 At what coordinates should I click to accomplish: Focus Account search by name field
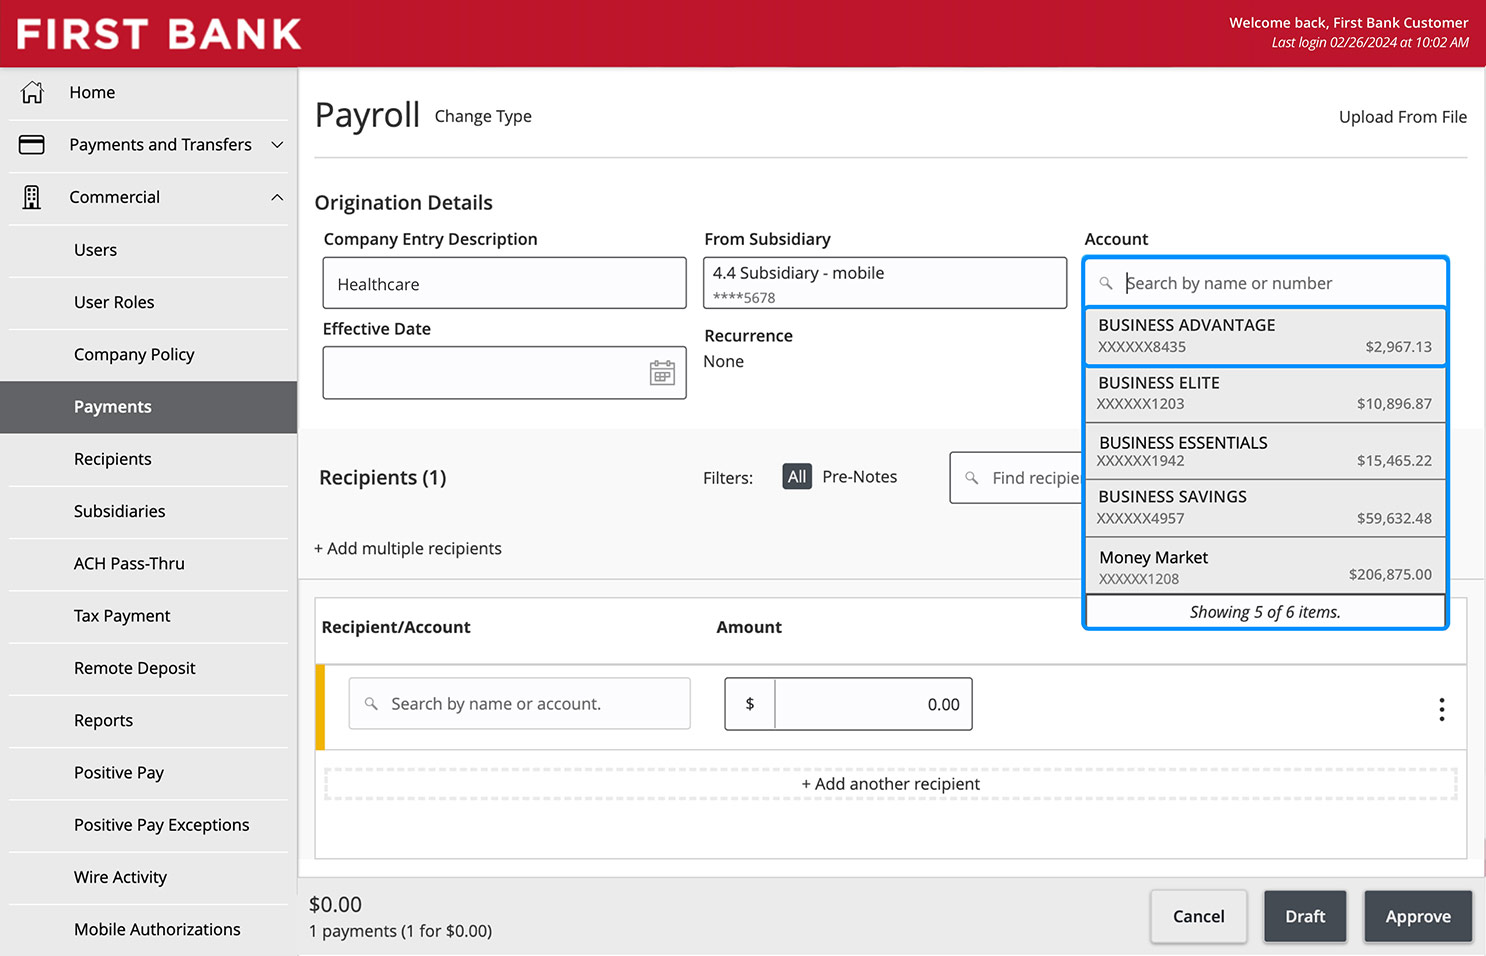pyautogui.click(x=1265, y=283)
